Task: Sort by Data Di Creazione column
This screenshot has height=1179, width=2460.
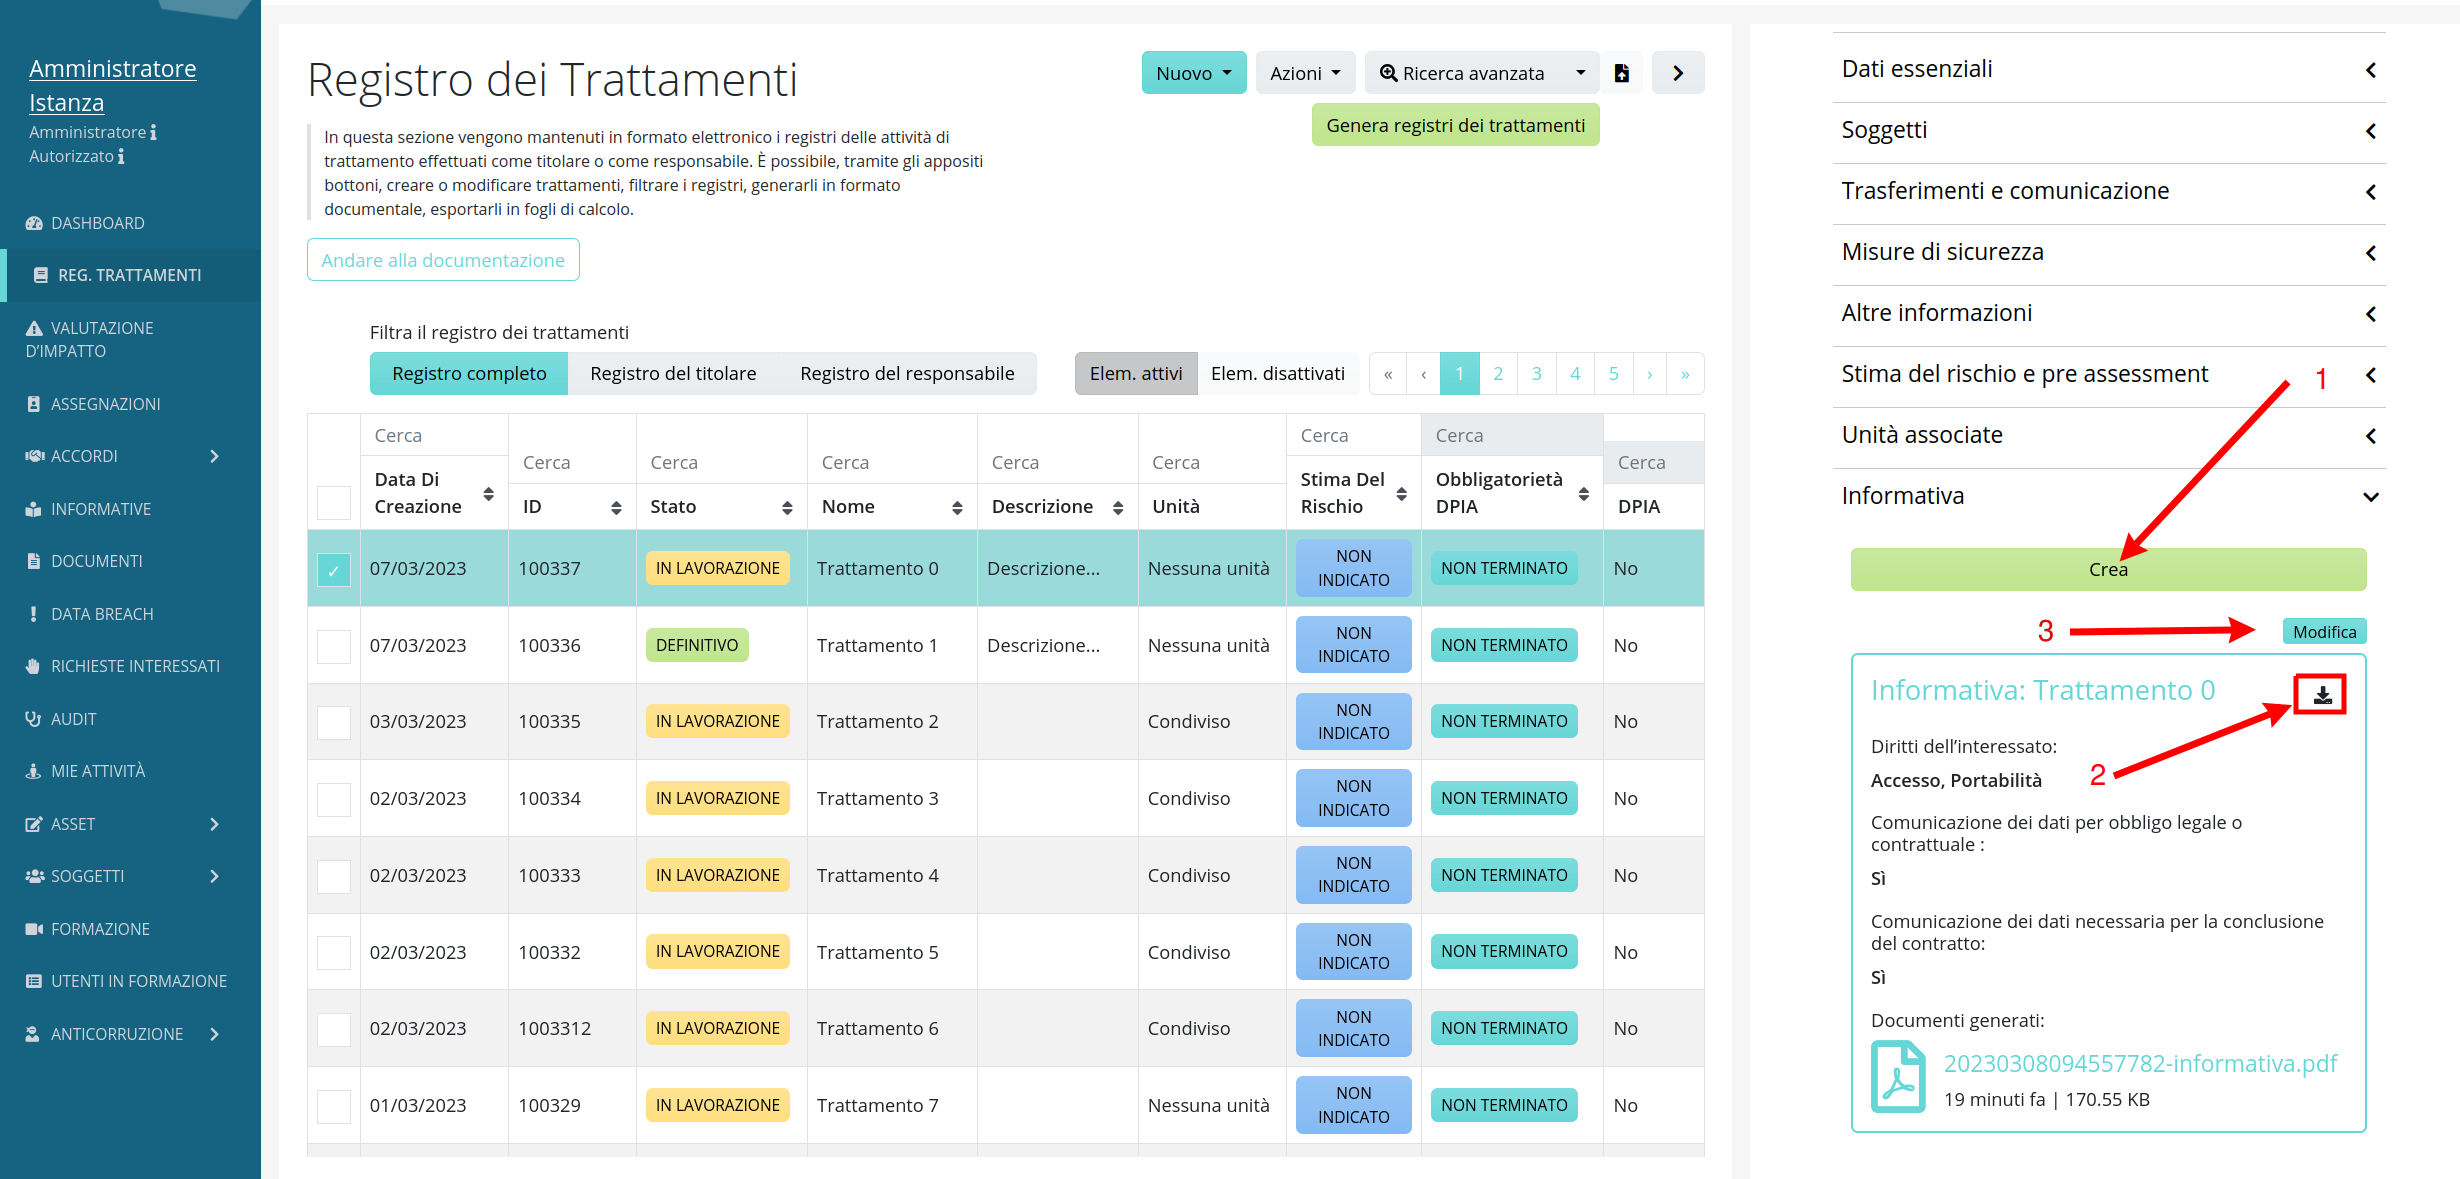Action: [488, 494]
